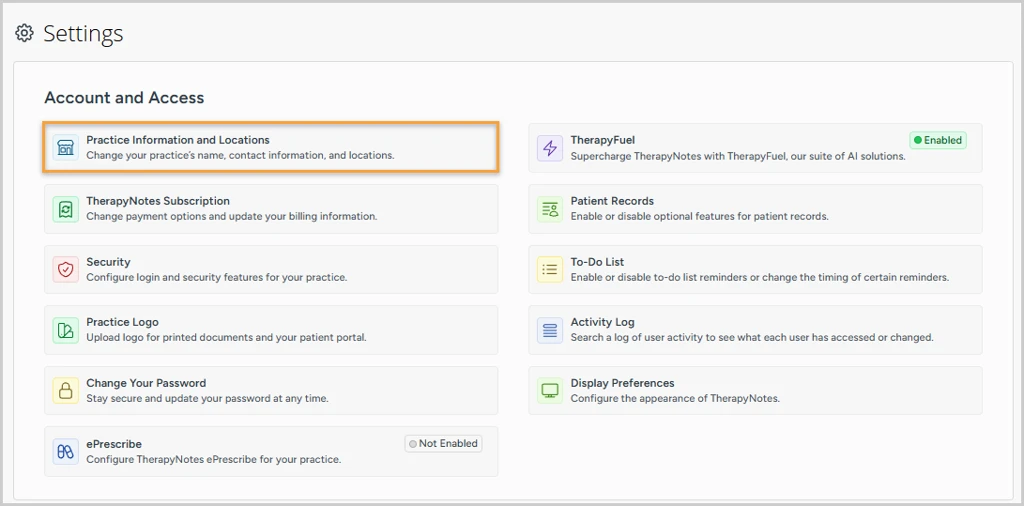
Task: Open TherapyNotes Subscription settings
Action: click(271, 209)
